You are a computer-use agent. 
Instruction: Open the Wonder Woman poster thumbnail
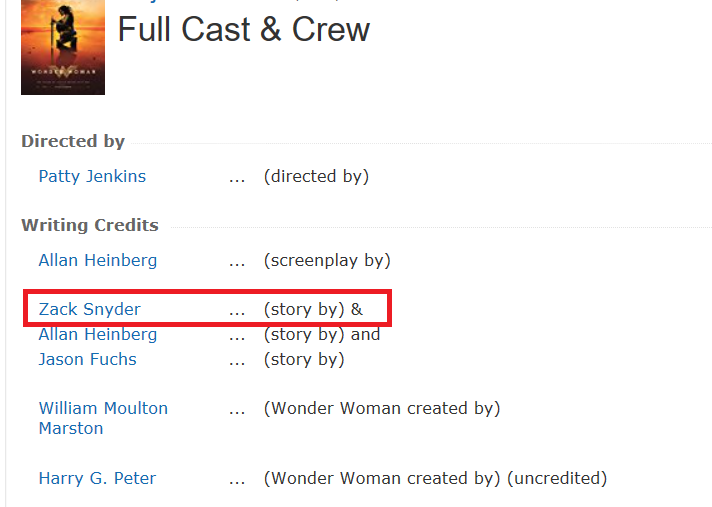[x=63, y=47]
